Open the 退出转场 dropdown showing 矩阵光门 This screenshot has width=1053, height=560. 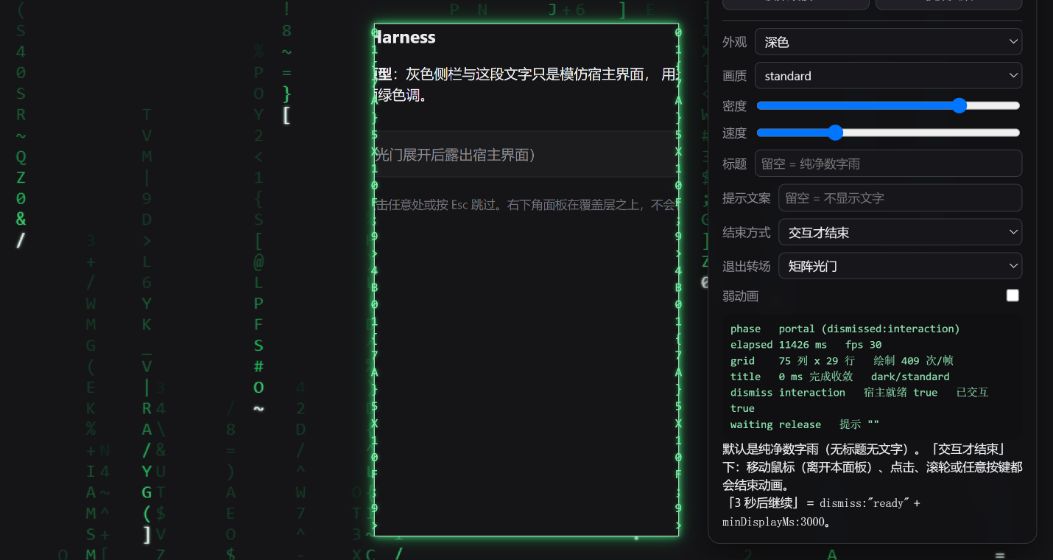[x=900, y=266]
